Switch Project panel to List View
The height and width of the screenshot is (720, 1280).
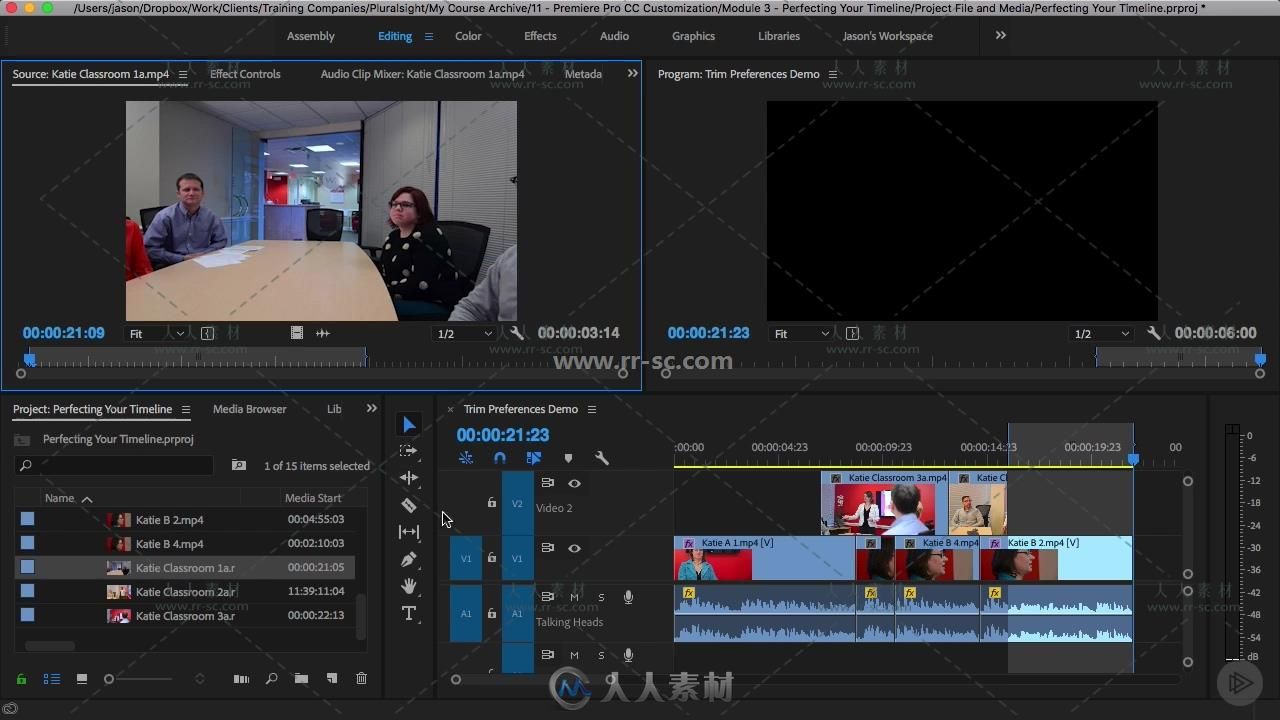[52, 679]
